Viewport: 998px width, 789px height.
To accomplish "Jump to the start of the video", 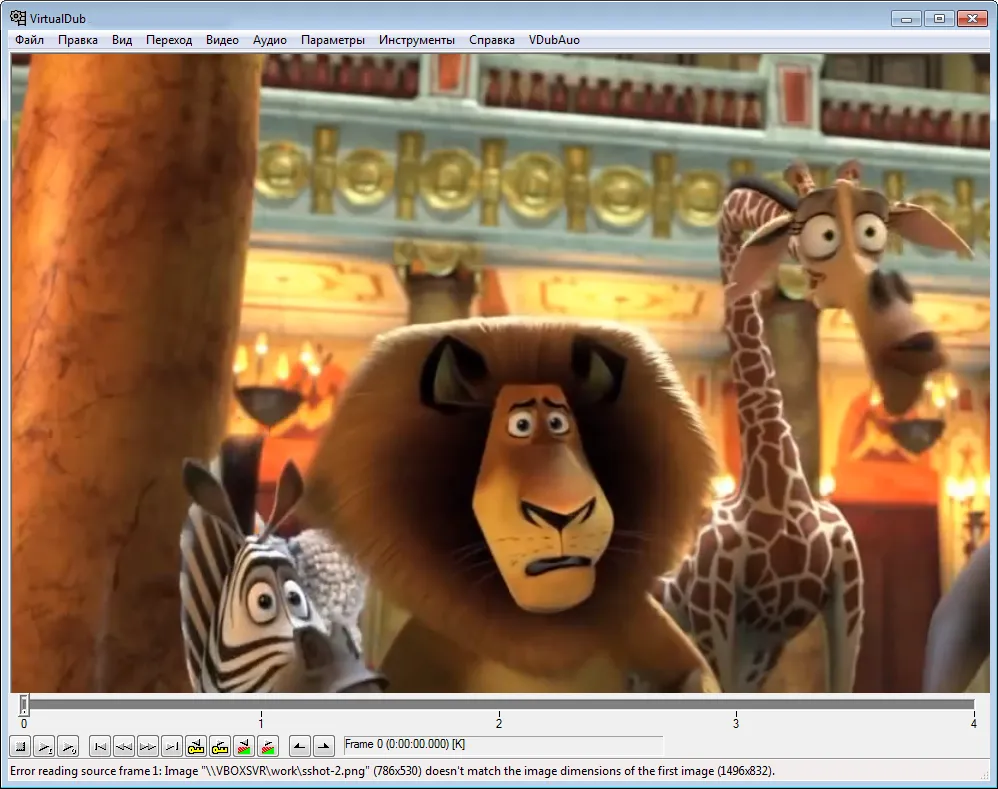I will pyautogui.click(x=100, y=746).
